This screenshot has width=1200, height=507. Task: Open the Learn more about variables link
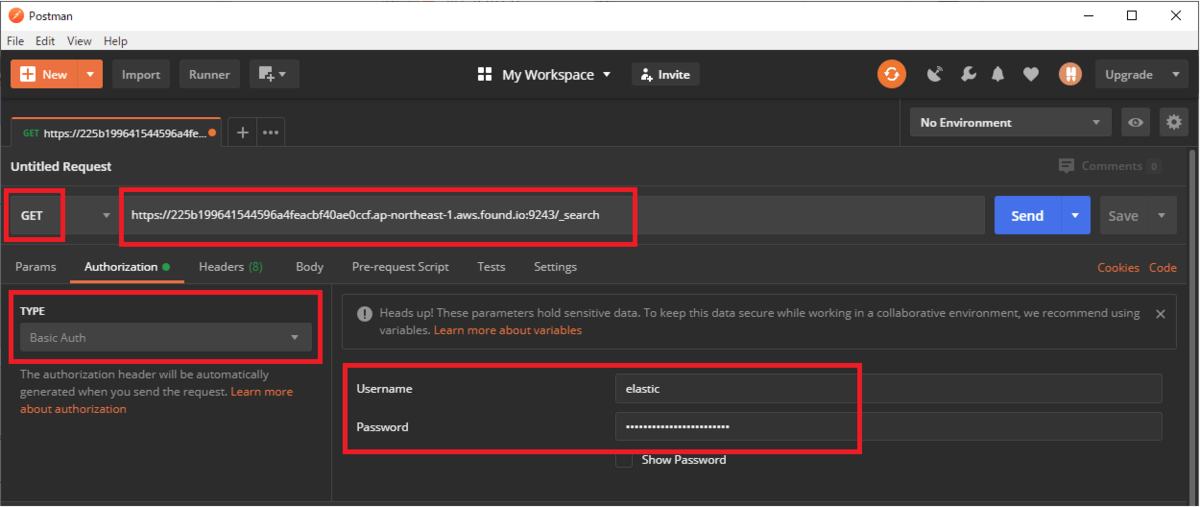click(x=508, y=330)
